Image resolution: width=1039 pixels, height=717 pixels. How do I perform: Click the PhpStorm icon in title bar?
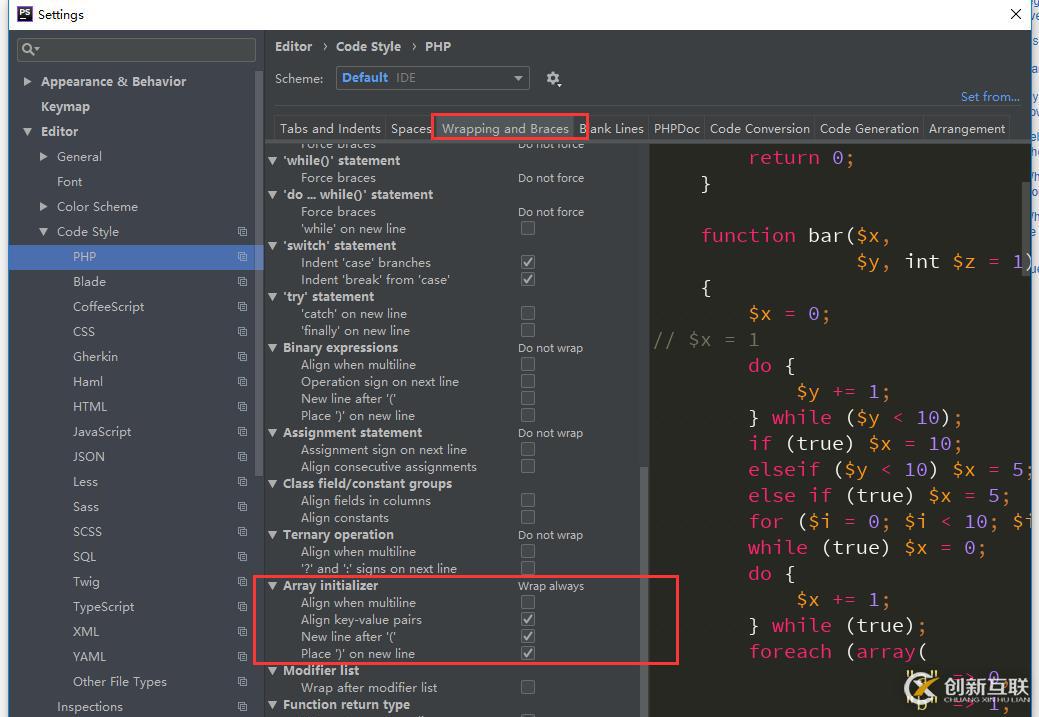pos(24,14)
